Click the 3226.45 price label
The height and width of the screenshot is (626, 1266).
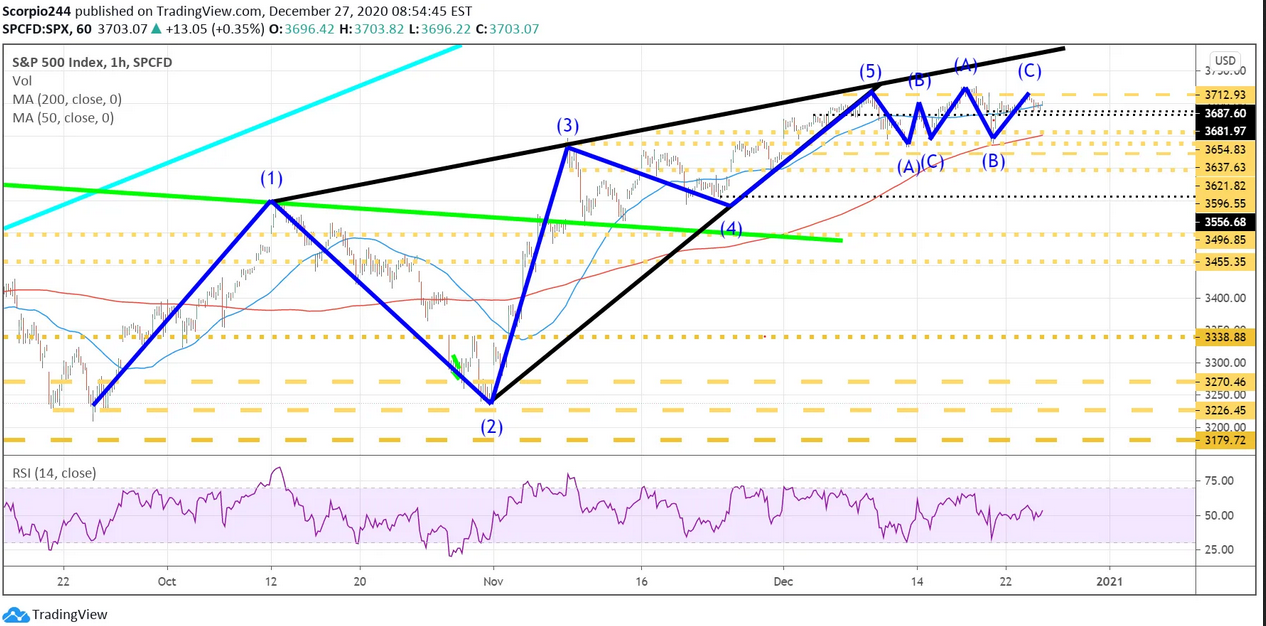1225,410
